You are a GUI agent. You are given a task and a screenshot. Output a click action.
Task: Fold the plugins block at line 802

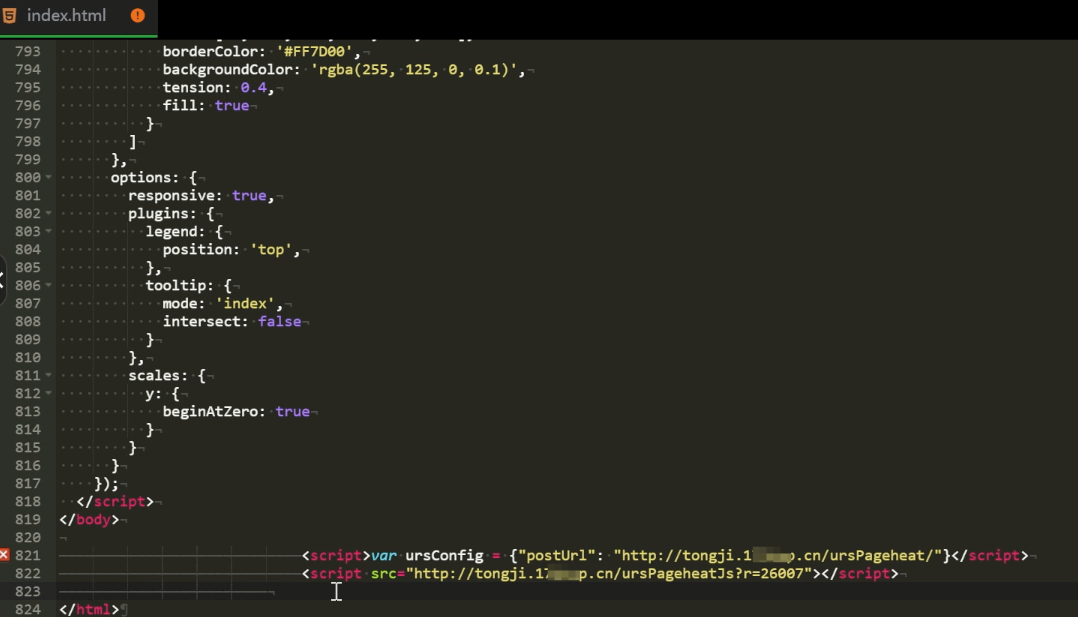[48, 213]
